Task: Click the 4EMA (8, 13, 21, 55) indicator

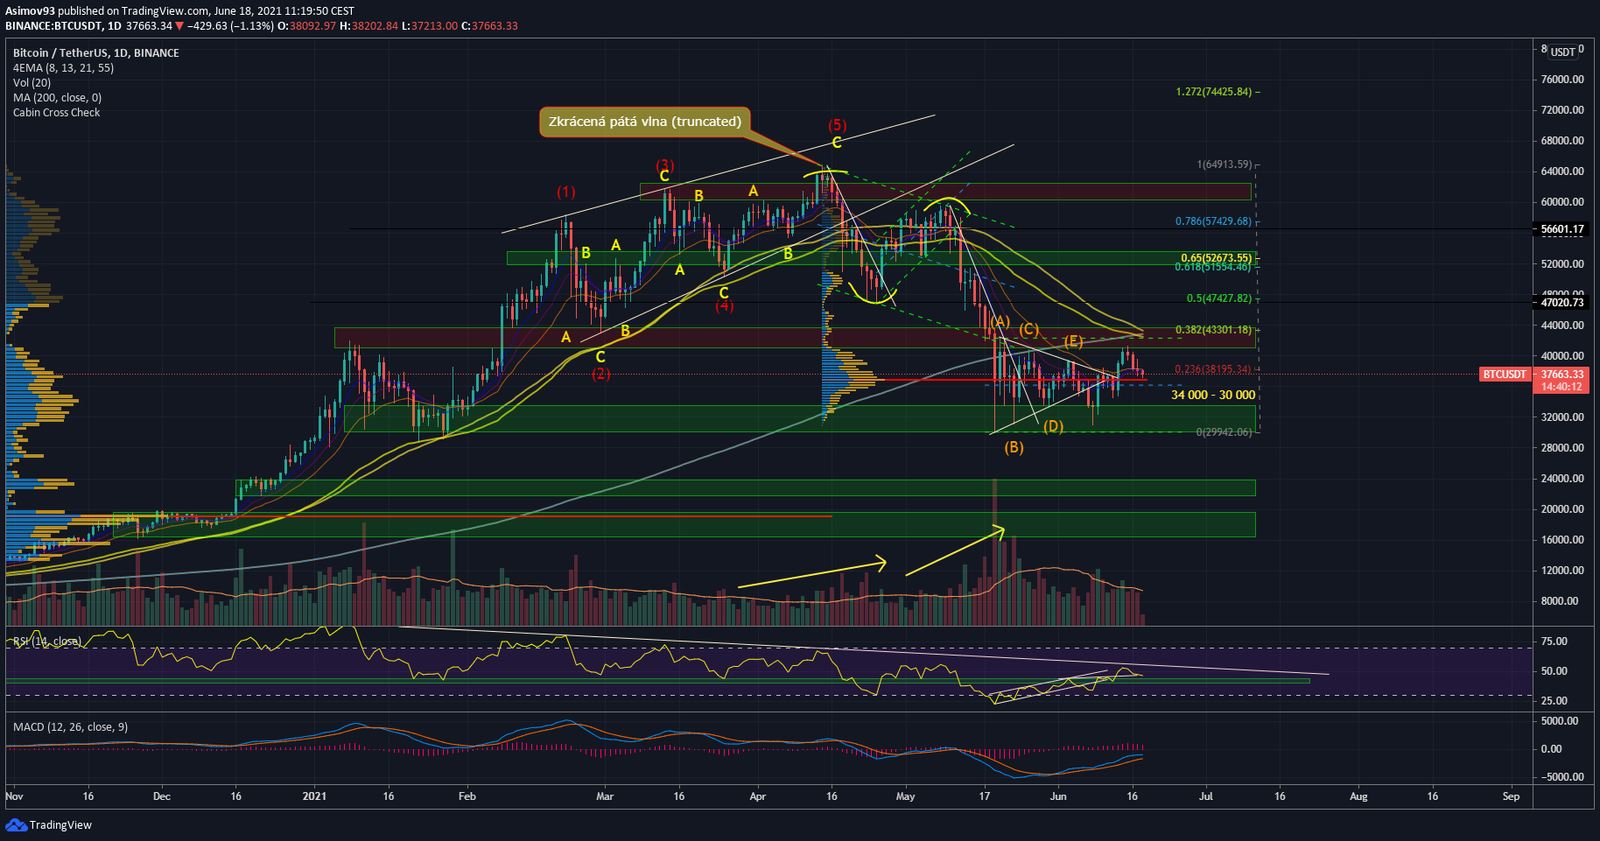Action: [63, 68]
